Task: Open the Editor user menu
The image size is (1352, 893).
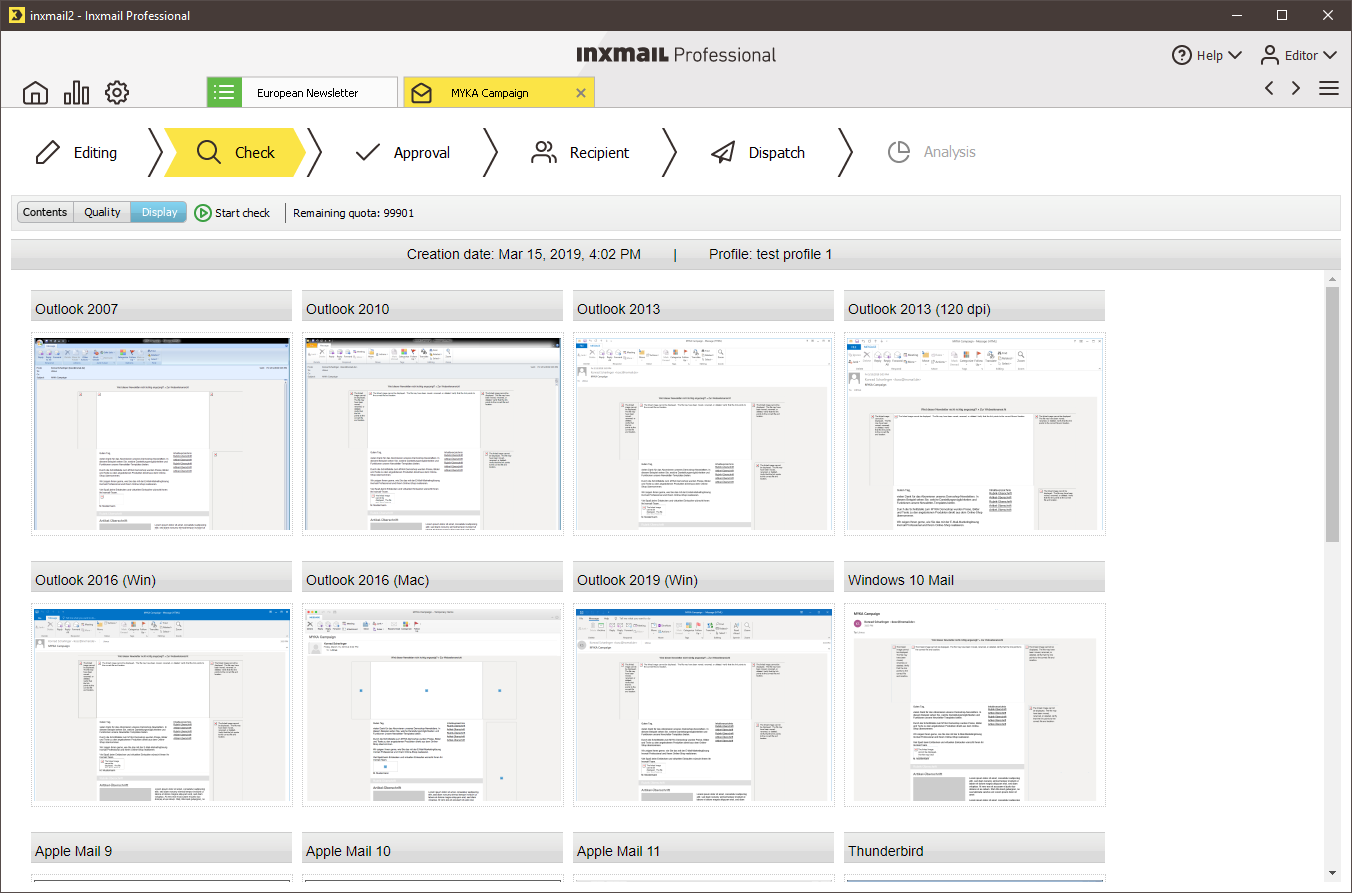Action: 1298,55
